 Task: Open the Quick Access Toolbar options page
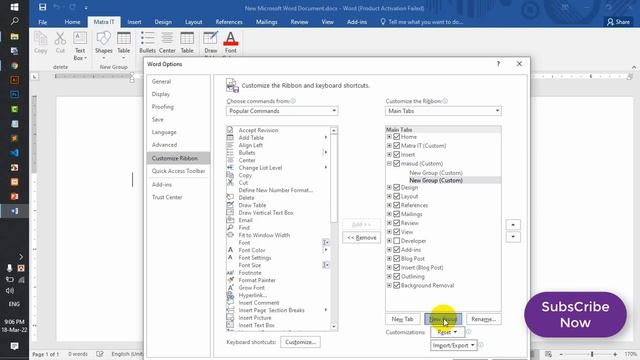[178, 171]
